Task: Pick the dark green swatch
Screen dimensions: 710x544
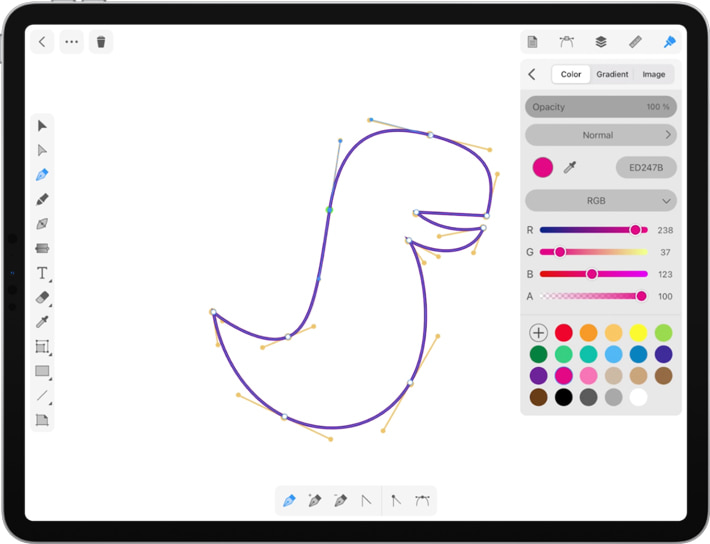Action: 538,354
